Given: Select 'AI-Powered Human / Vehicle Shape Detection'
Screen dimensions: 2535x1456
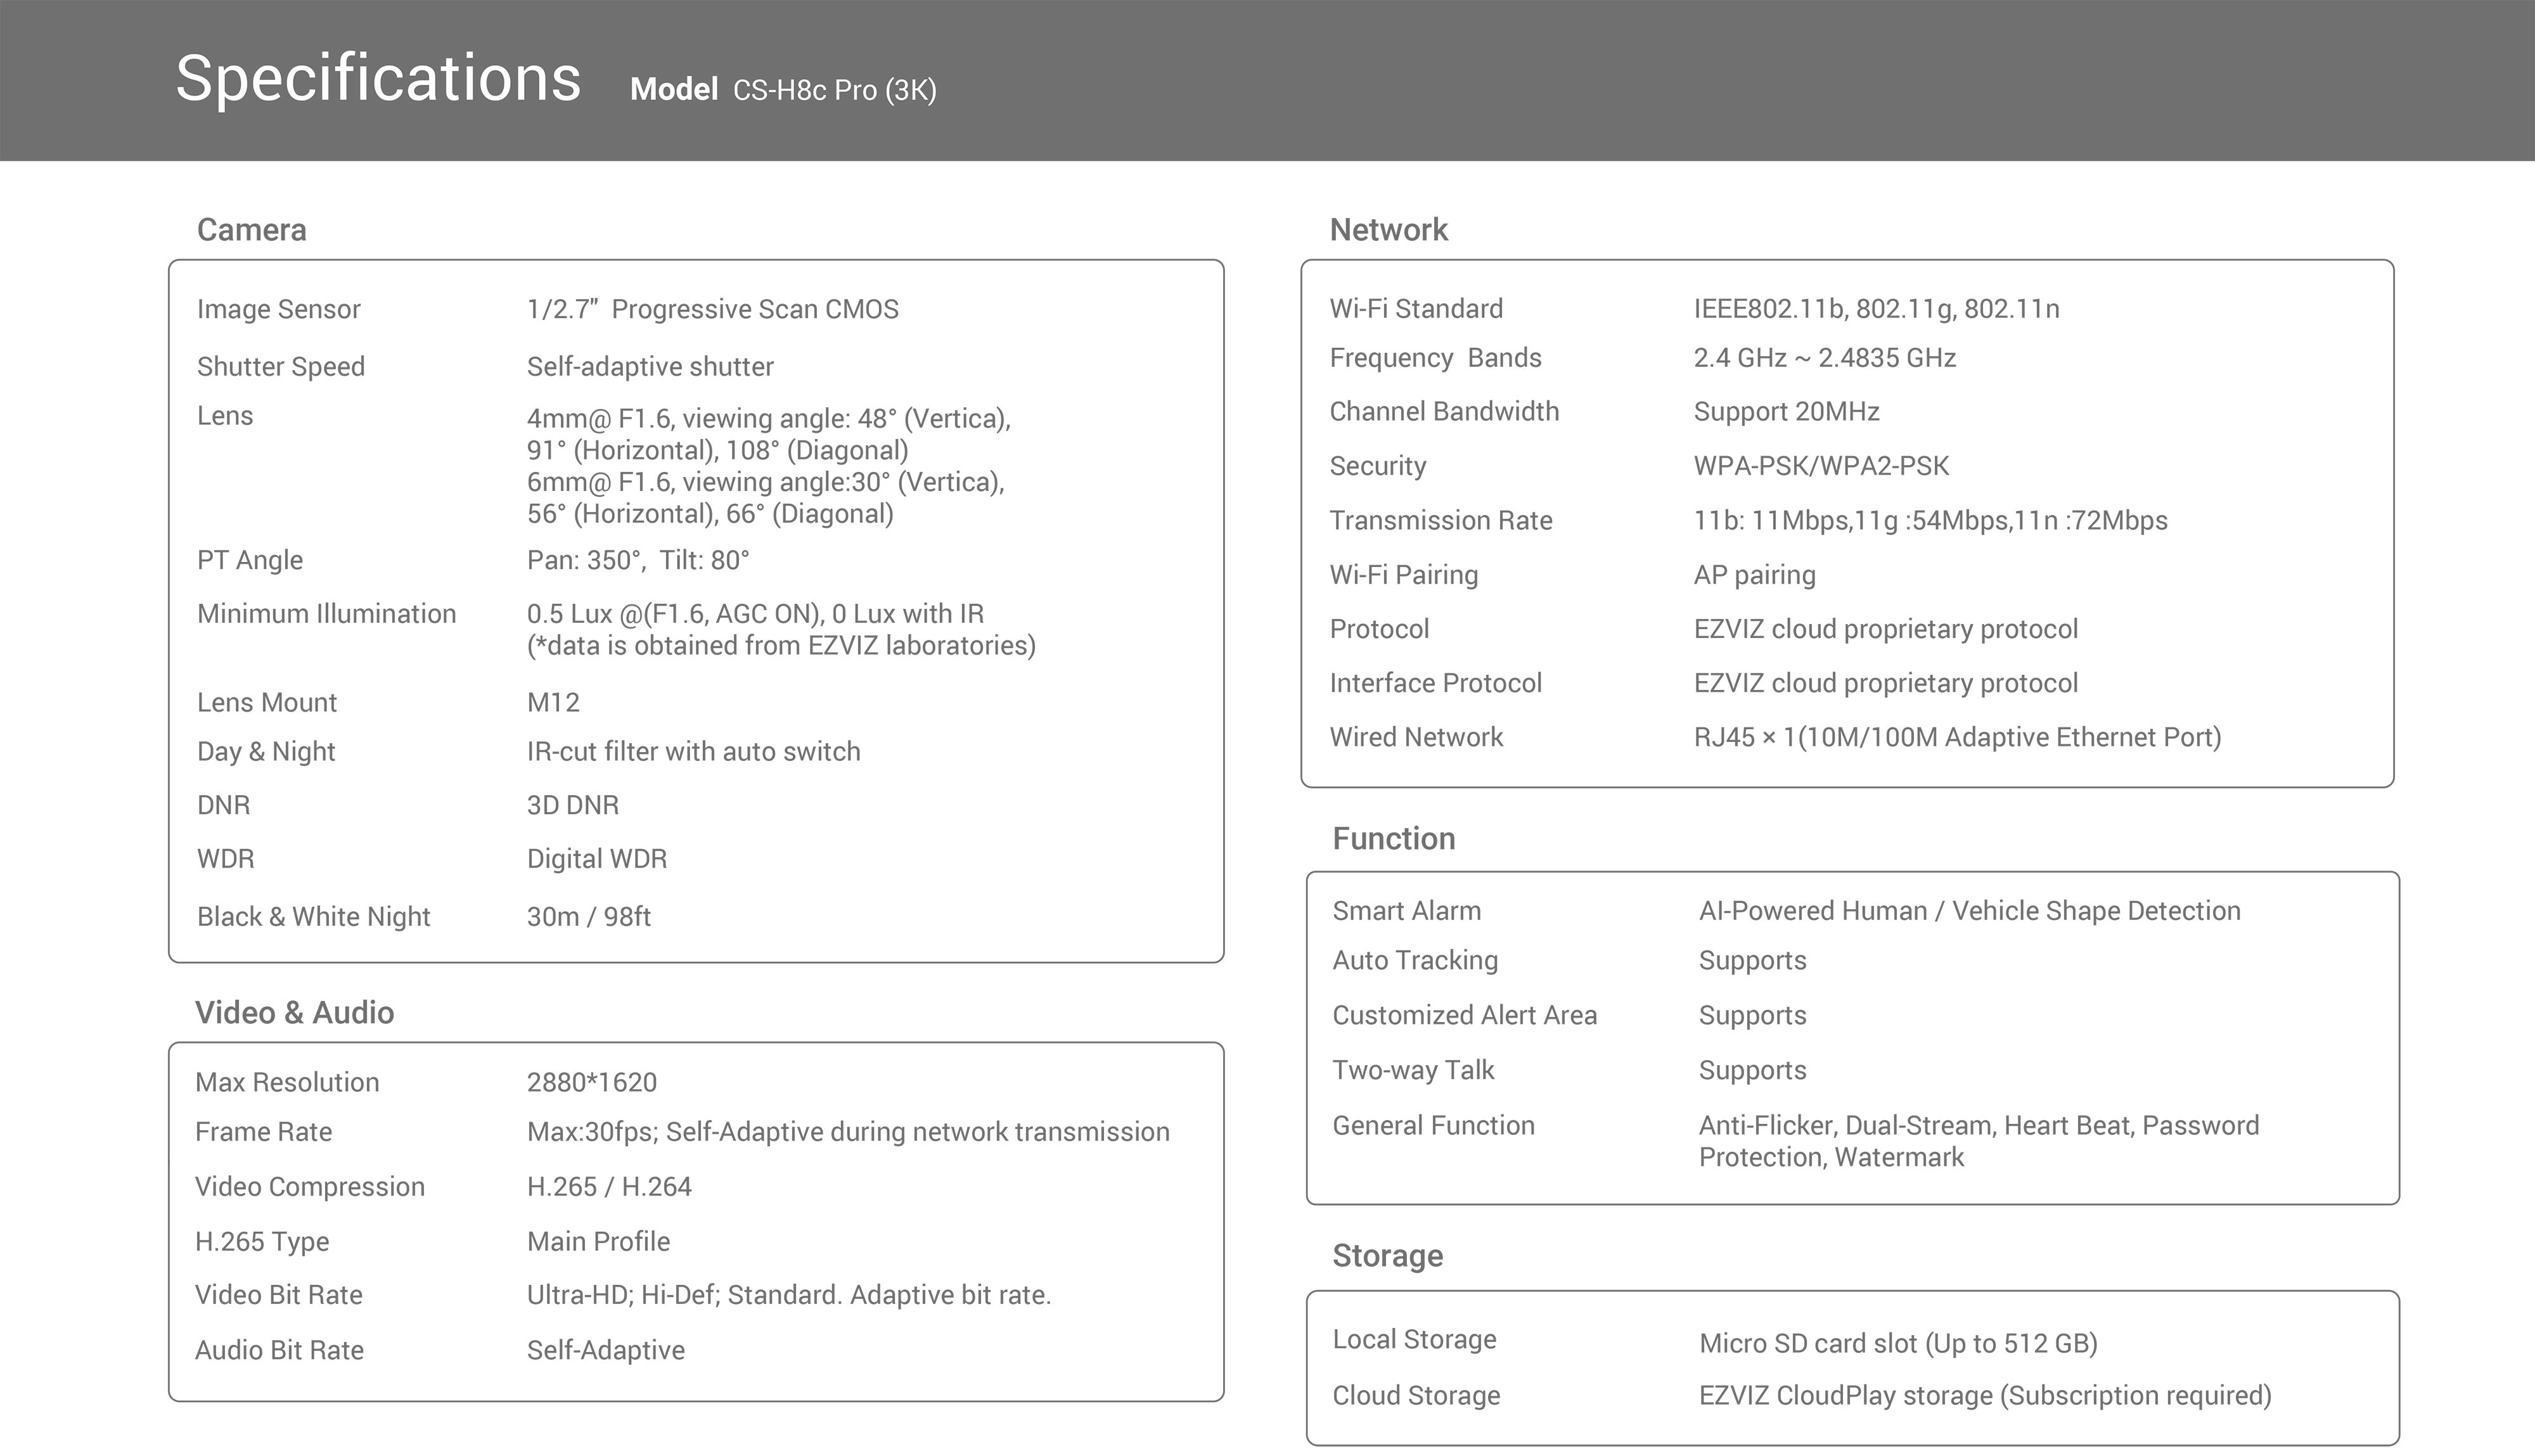Looking at the screenshot, I should pyautogui.click(x=1970, y=911).
